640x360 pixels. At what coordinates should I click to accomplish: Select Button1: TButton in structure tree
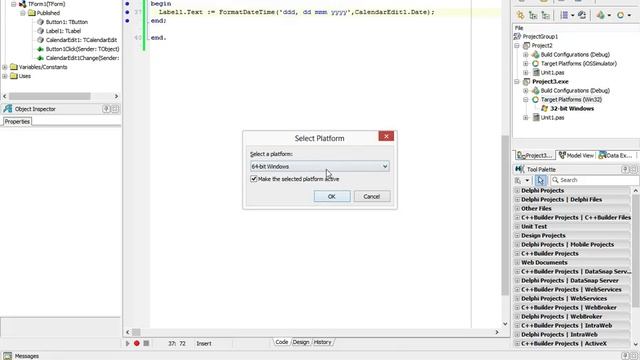point(67,22)
